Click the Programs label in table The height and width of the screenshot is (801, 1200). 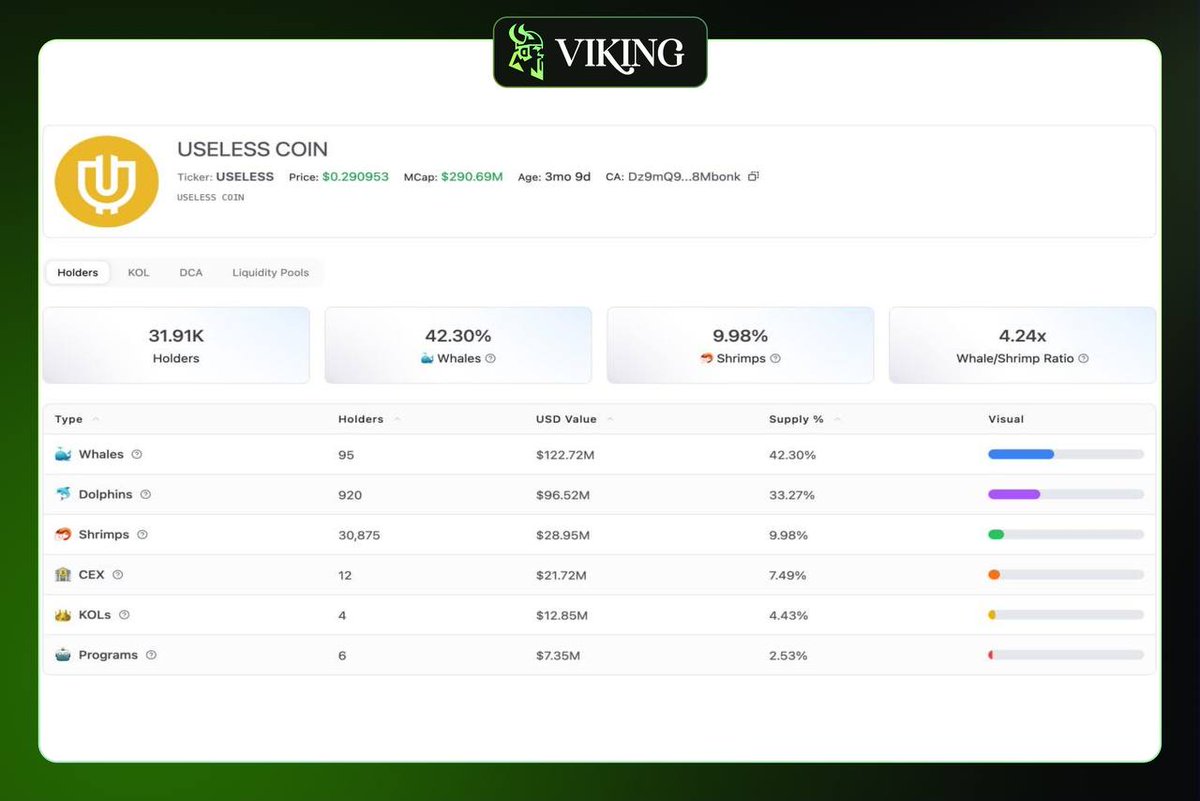pyautogui.click(x=108, y=655)
